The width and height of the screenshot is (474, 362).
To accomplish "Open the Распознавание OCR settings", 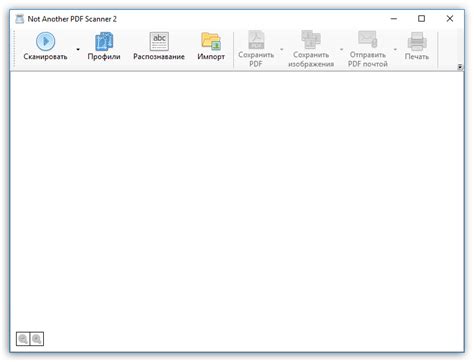I will pos(159,47).
